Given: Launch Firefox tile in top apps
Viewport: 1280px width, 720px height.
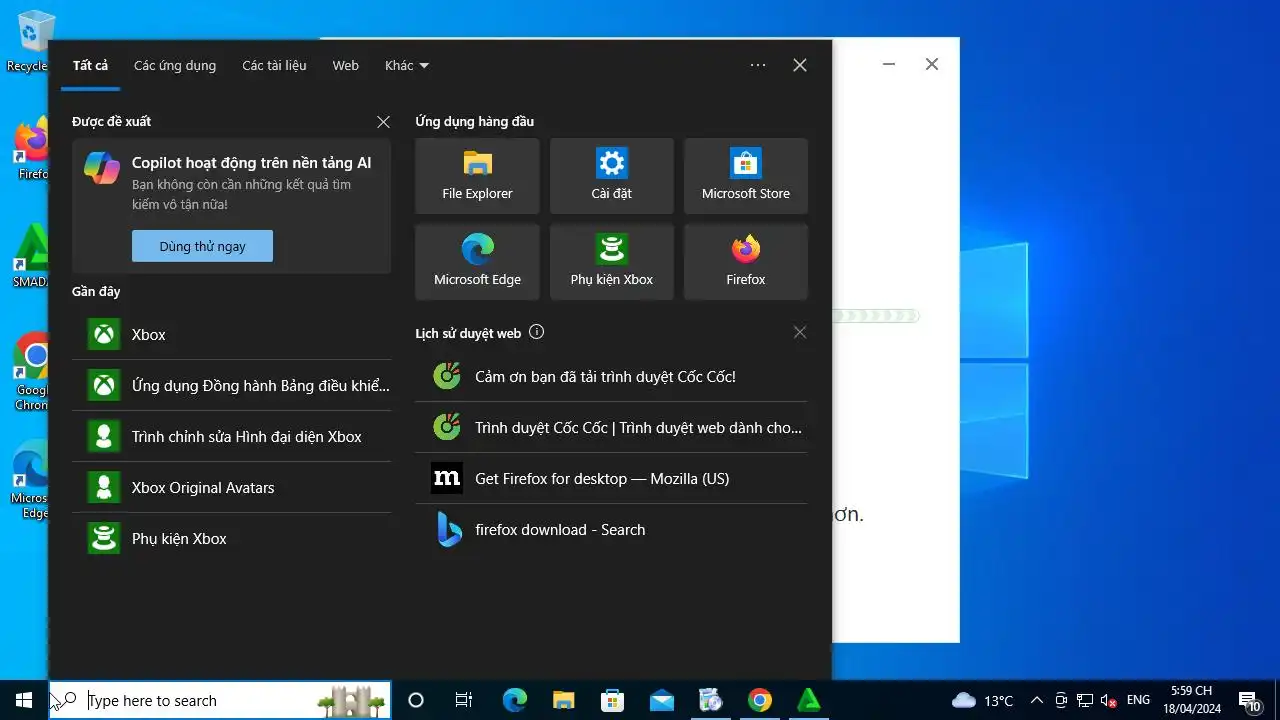Looking at the screenshot, I should (745, 262).
